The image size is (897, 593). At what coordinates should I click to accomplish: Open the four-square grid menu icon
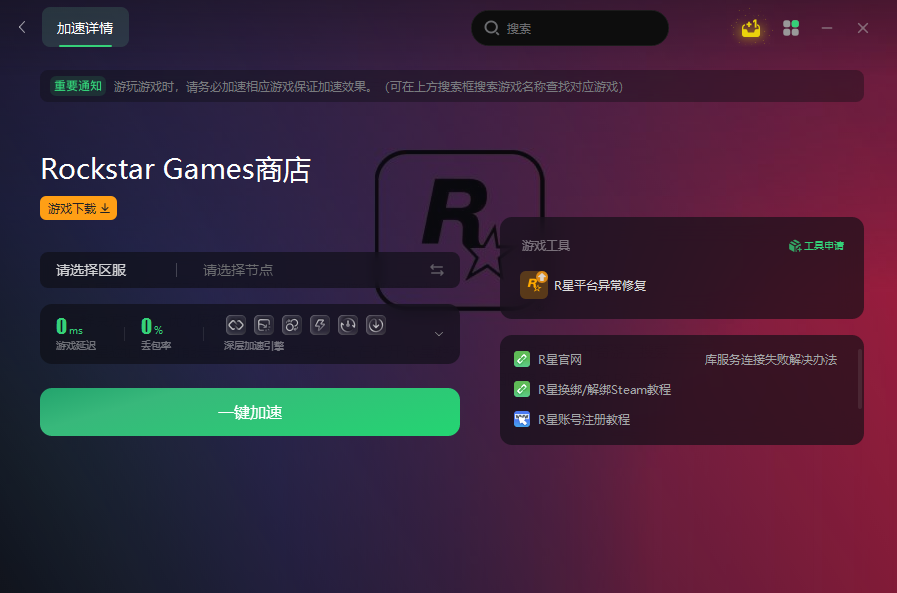point(791,27)
